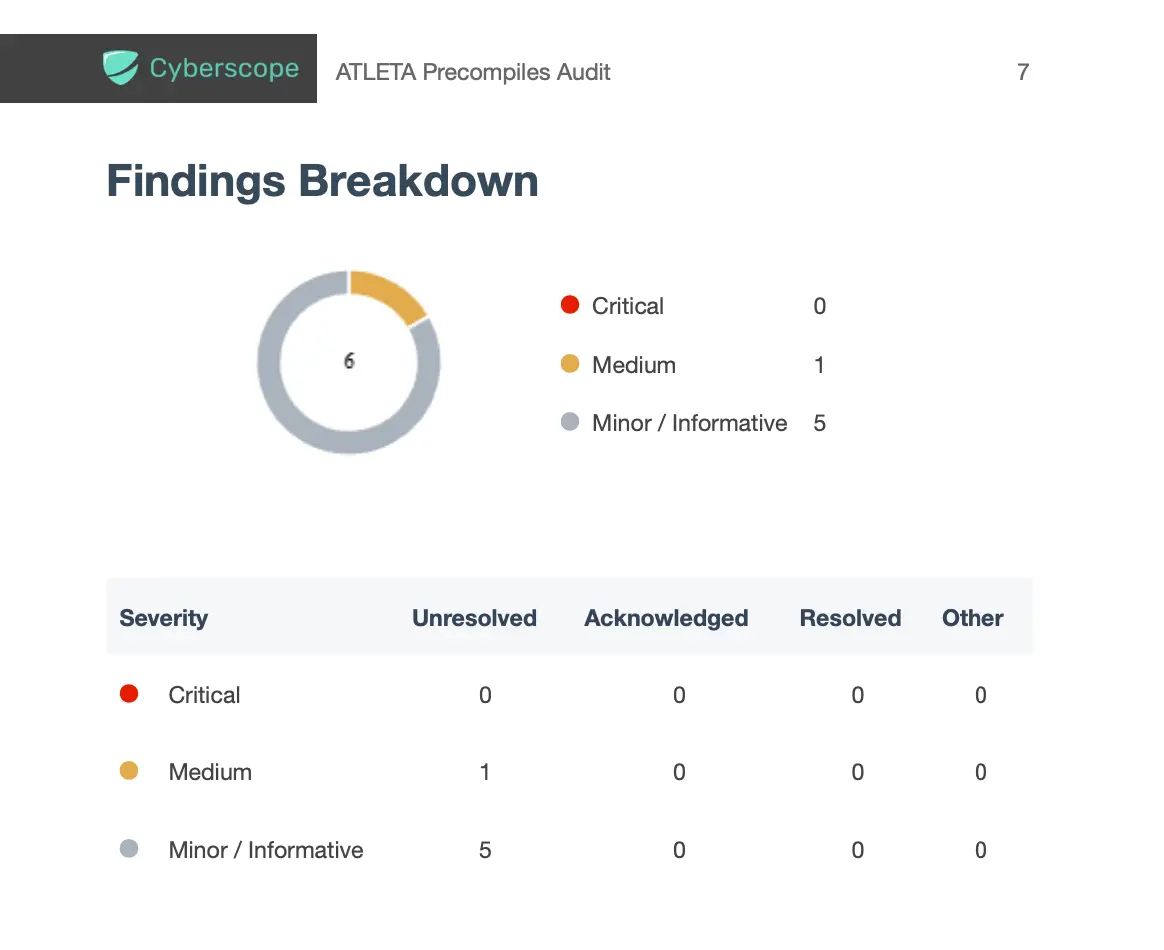Click Acknowledged value 0 in Minor / Informative row
1164x950 pixels.
pyautogui.click(x=679, y=850)
